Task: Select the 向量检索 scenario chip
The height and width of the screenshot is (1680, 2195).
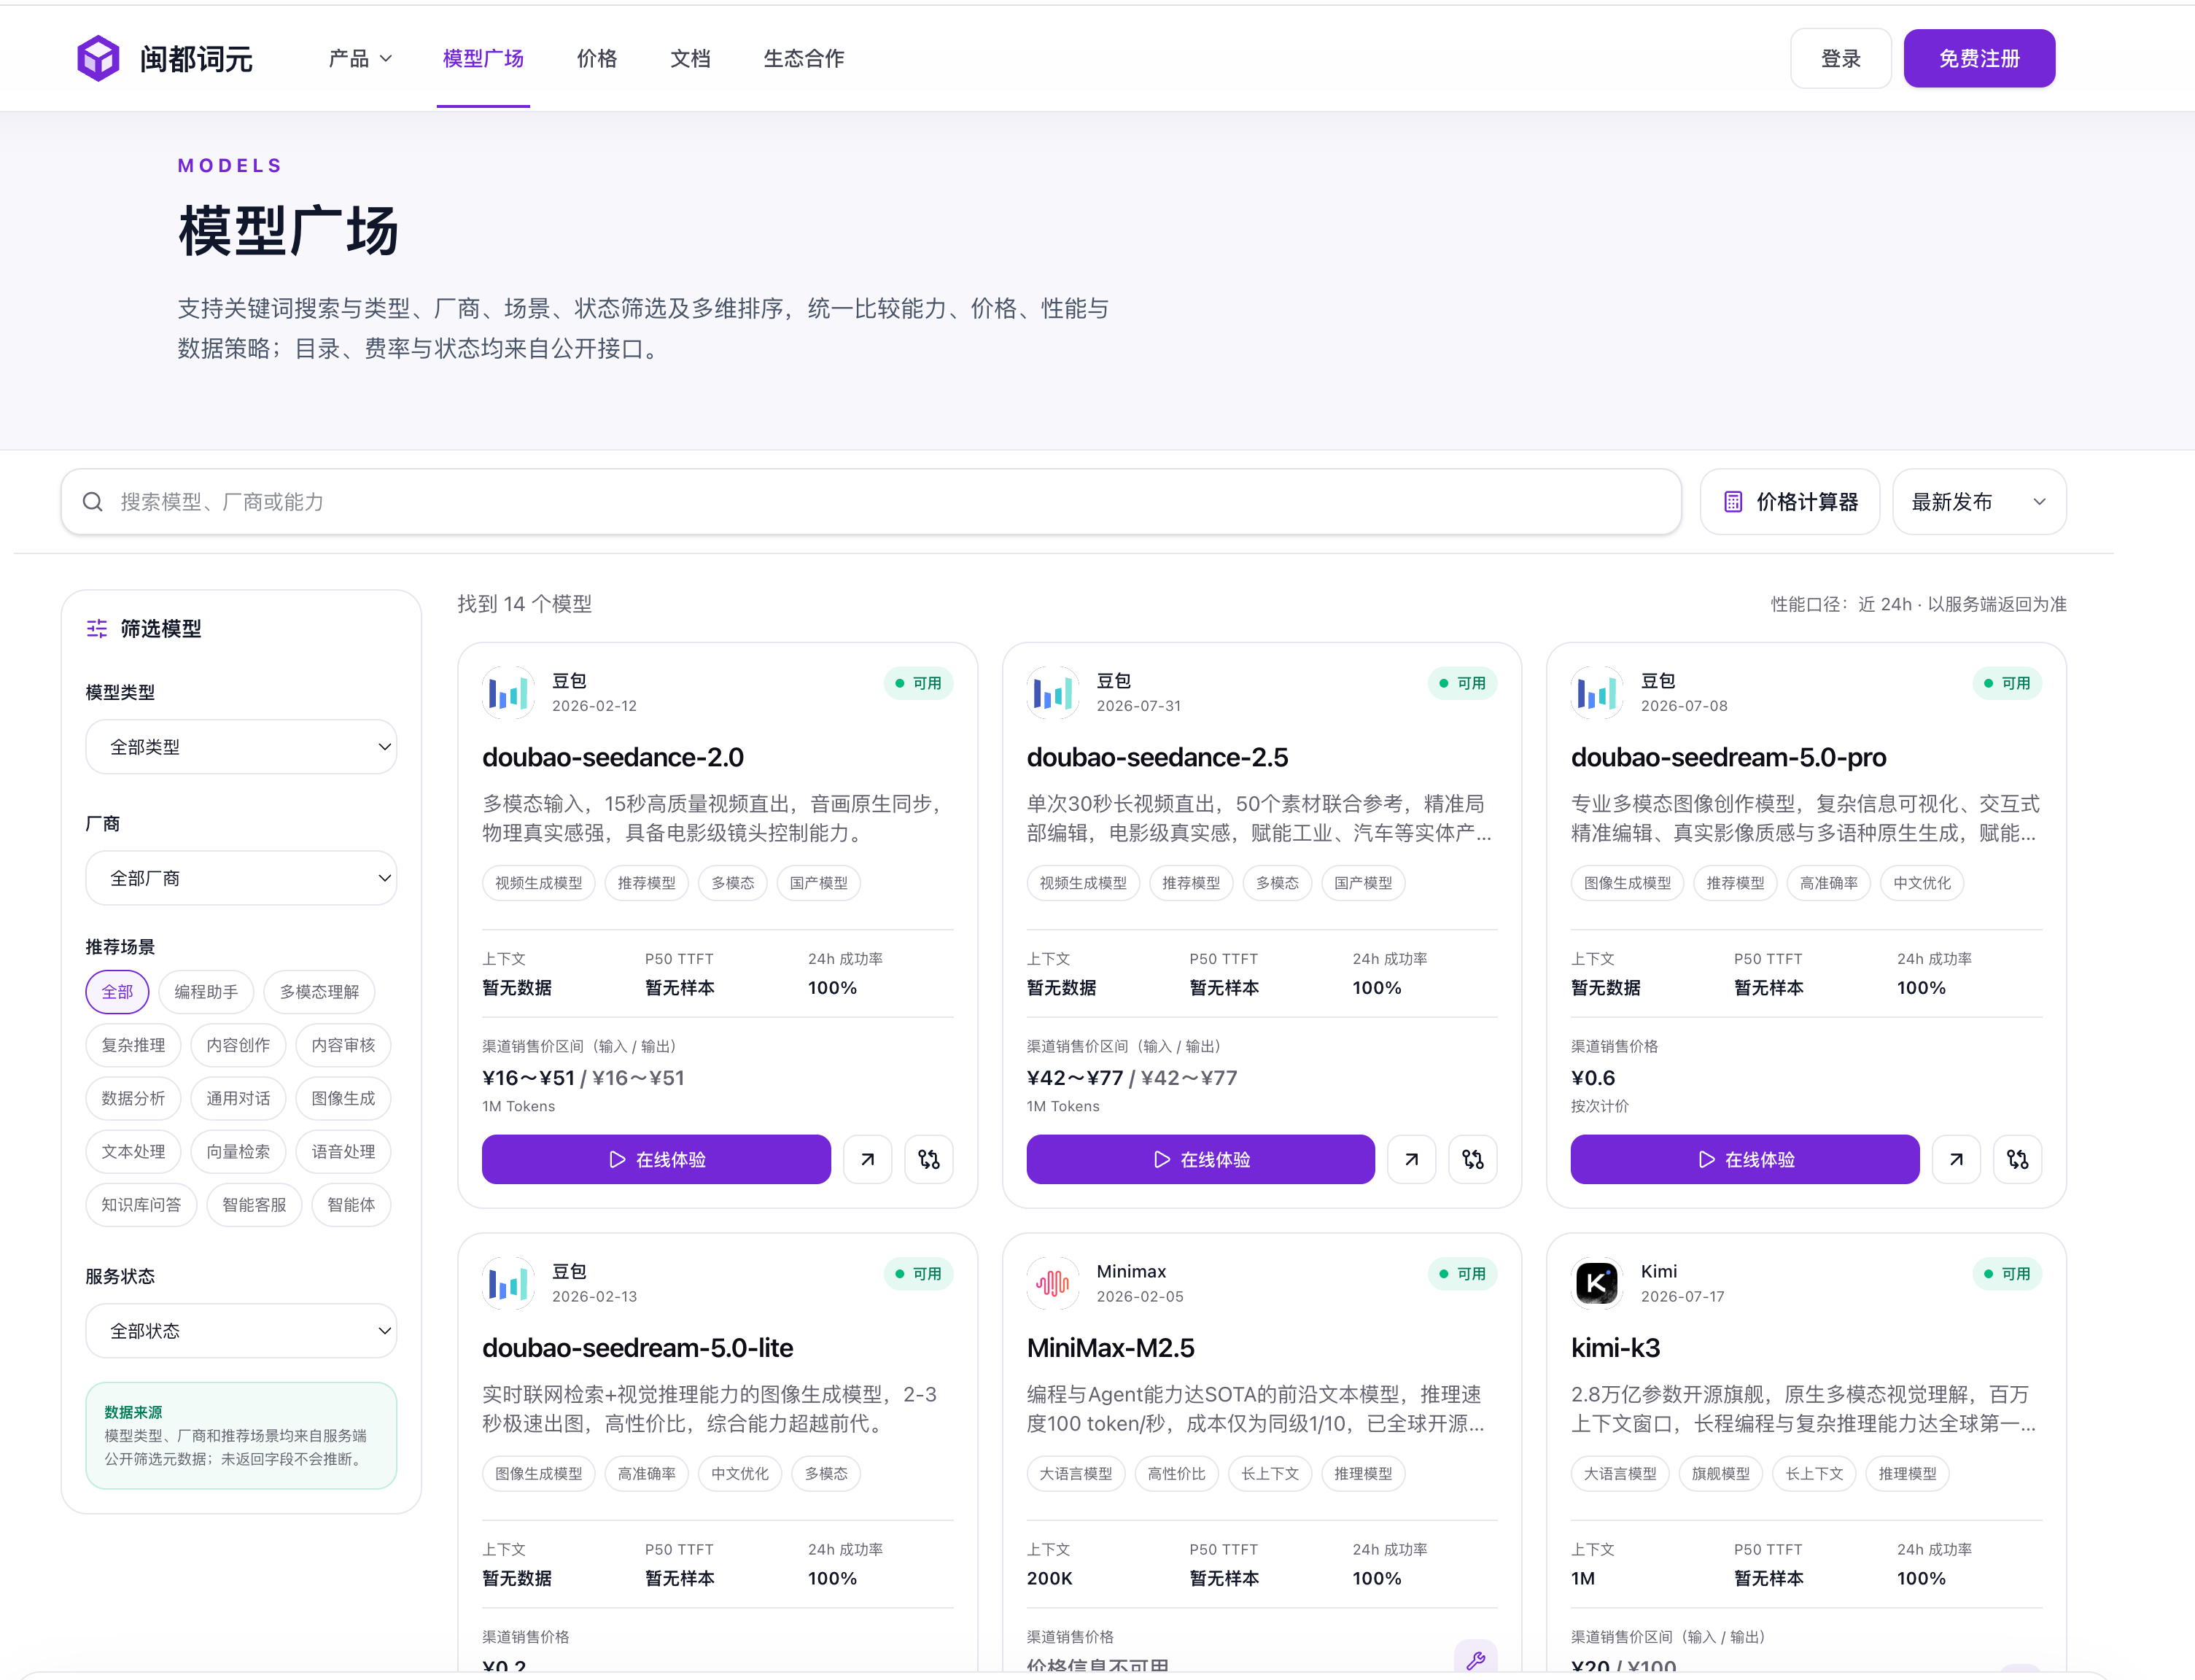Action: coord(238,1152)
